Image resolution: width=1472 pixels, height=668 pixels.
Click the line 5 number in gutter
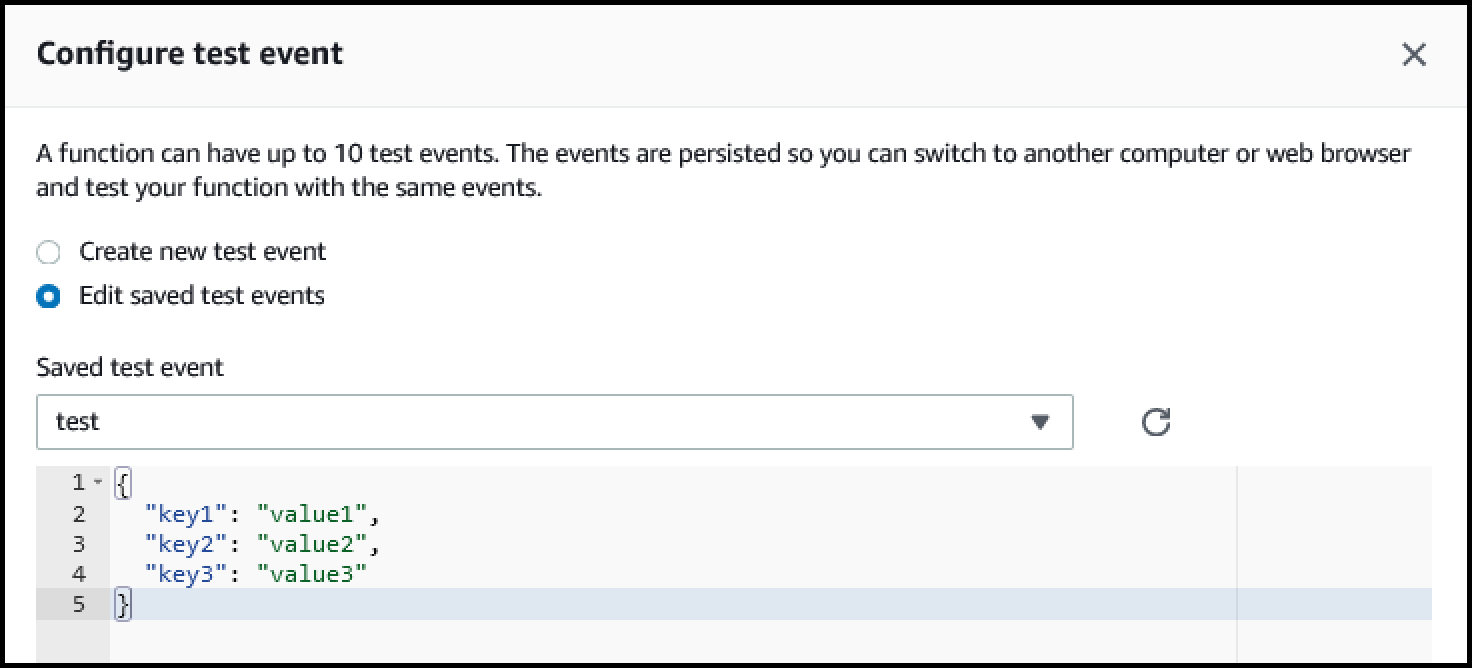point(79,604)
